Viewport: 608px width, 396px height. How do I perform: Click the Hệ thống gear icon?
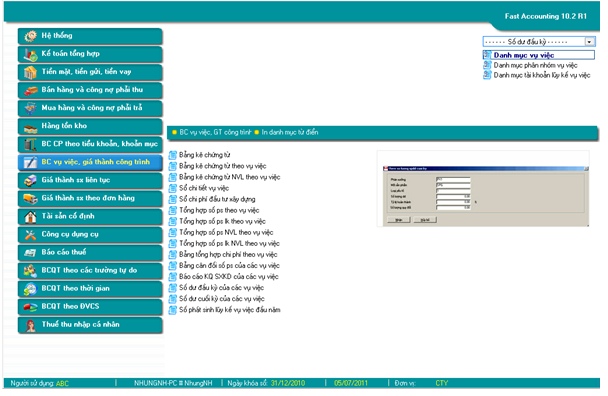tap(30, 36)
